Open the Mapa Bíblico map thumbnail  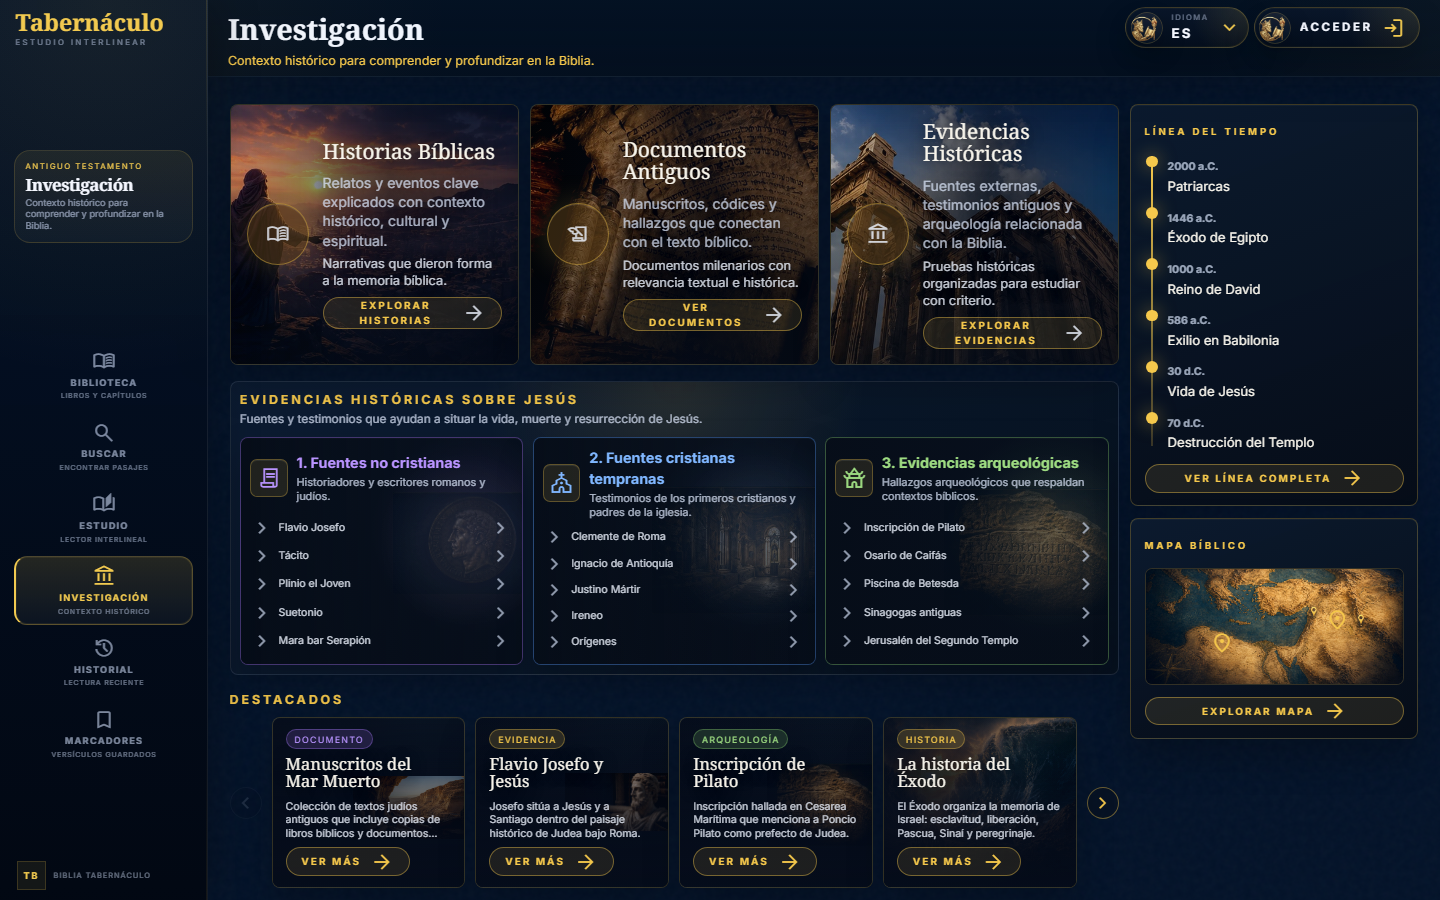(x=1274, y=627)
